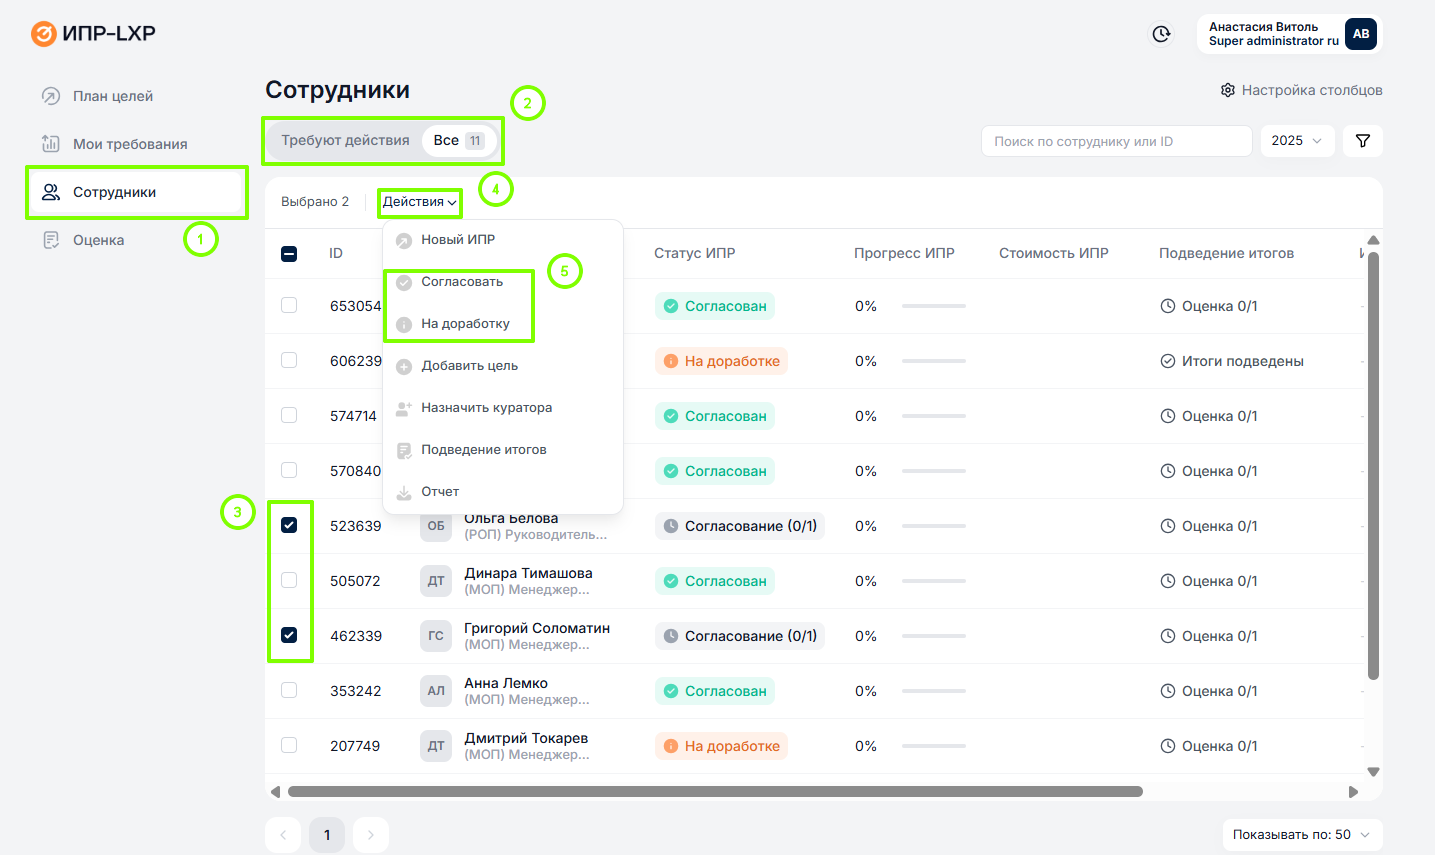Open the filter funnel icon
The width and height of the screenshot is (1435, 855).
[x=1362, y=141]
